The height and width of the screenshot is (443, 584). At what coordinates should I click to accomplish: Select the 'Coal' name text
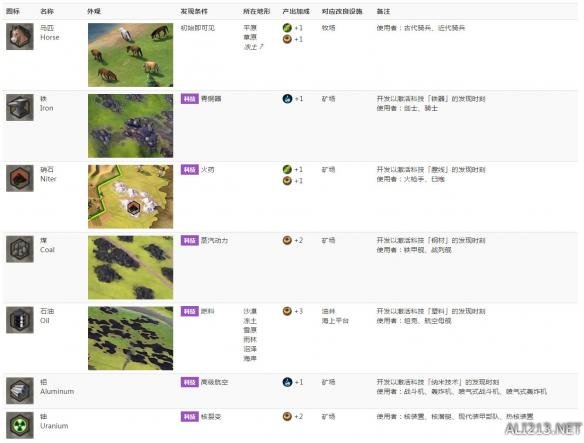click(x=47, y=250)
